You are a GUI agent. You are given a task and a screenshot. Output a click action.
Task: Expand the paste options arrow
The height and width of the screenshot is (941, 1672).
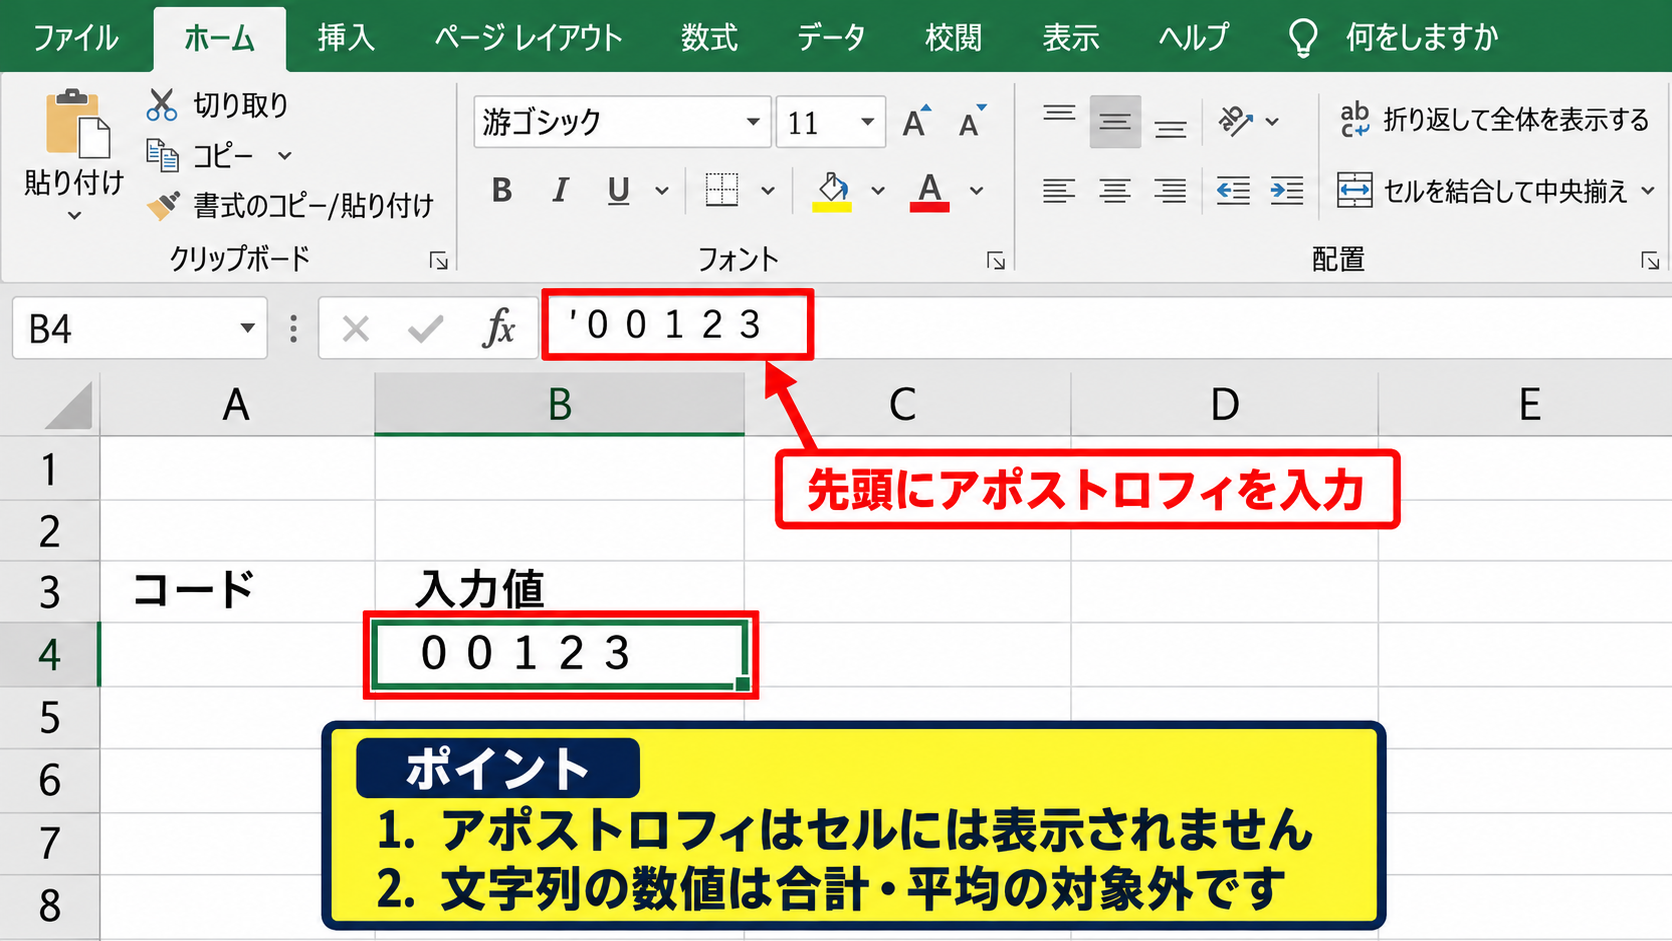point(74,215)
